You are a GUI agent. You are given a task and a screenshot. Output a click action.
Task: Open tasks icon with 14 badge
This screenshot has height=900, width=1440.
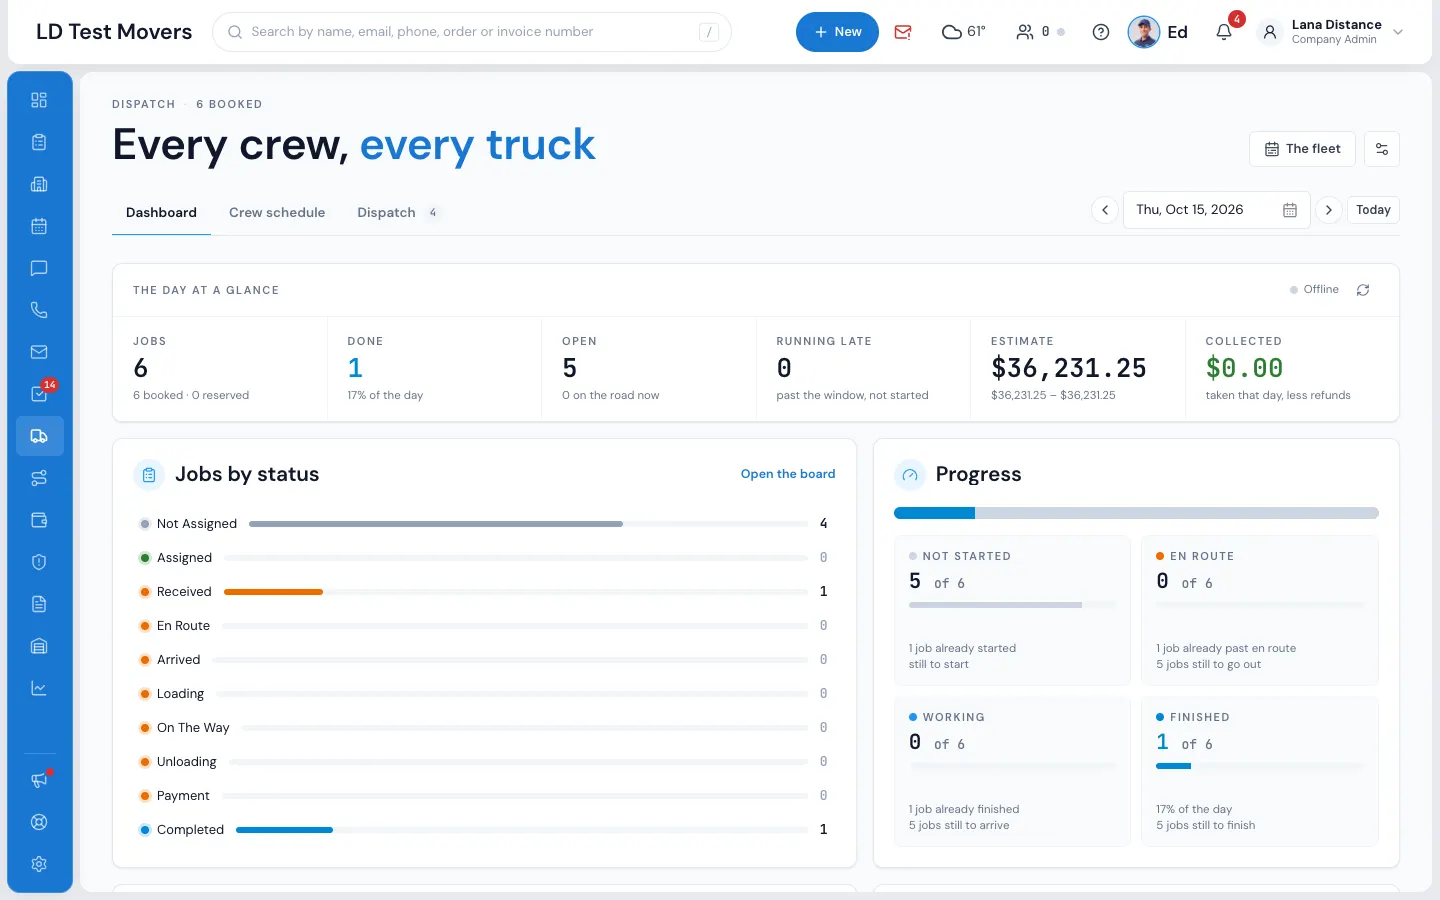(39, 394)
